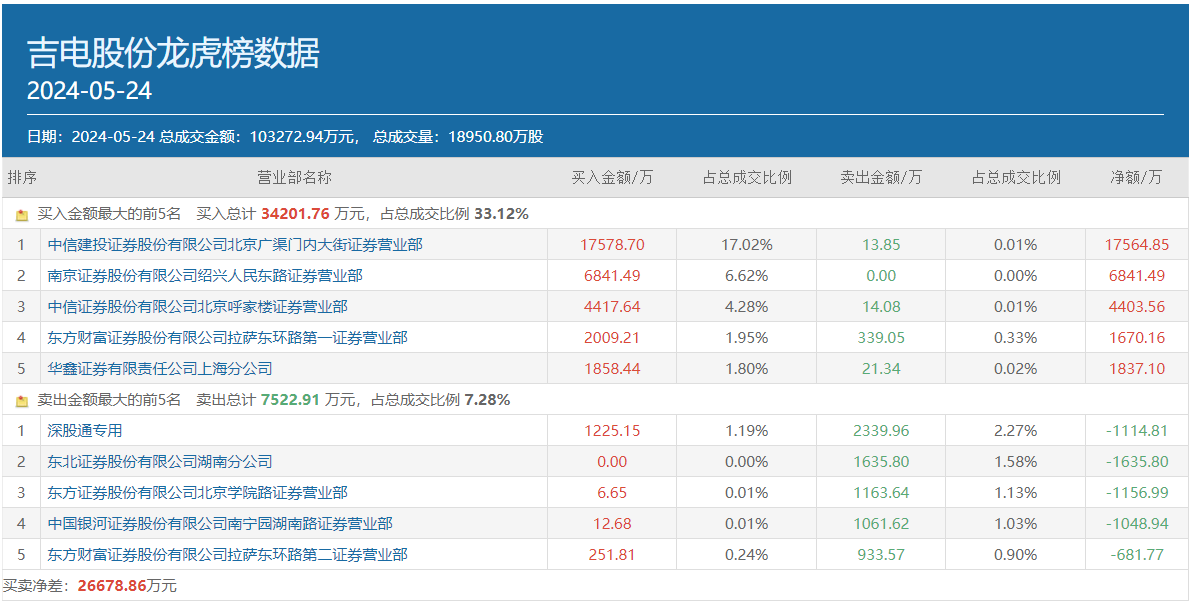Click the 营业部名称 column header
The height and width of the screenshot is (602, 1192).
pos(295,178)
